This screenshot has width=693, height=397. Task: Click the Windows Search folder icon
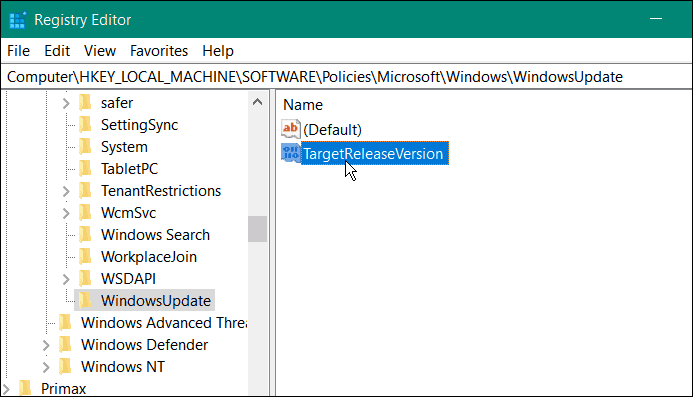coord(85,235)
